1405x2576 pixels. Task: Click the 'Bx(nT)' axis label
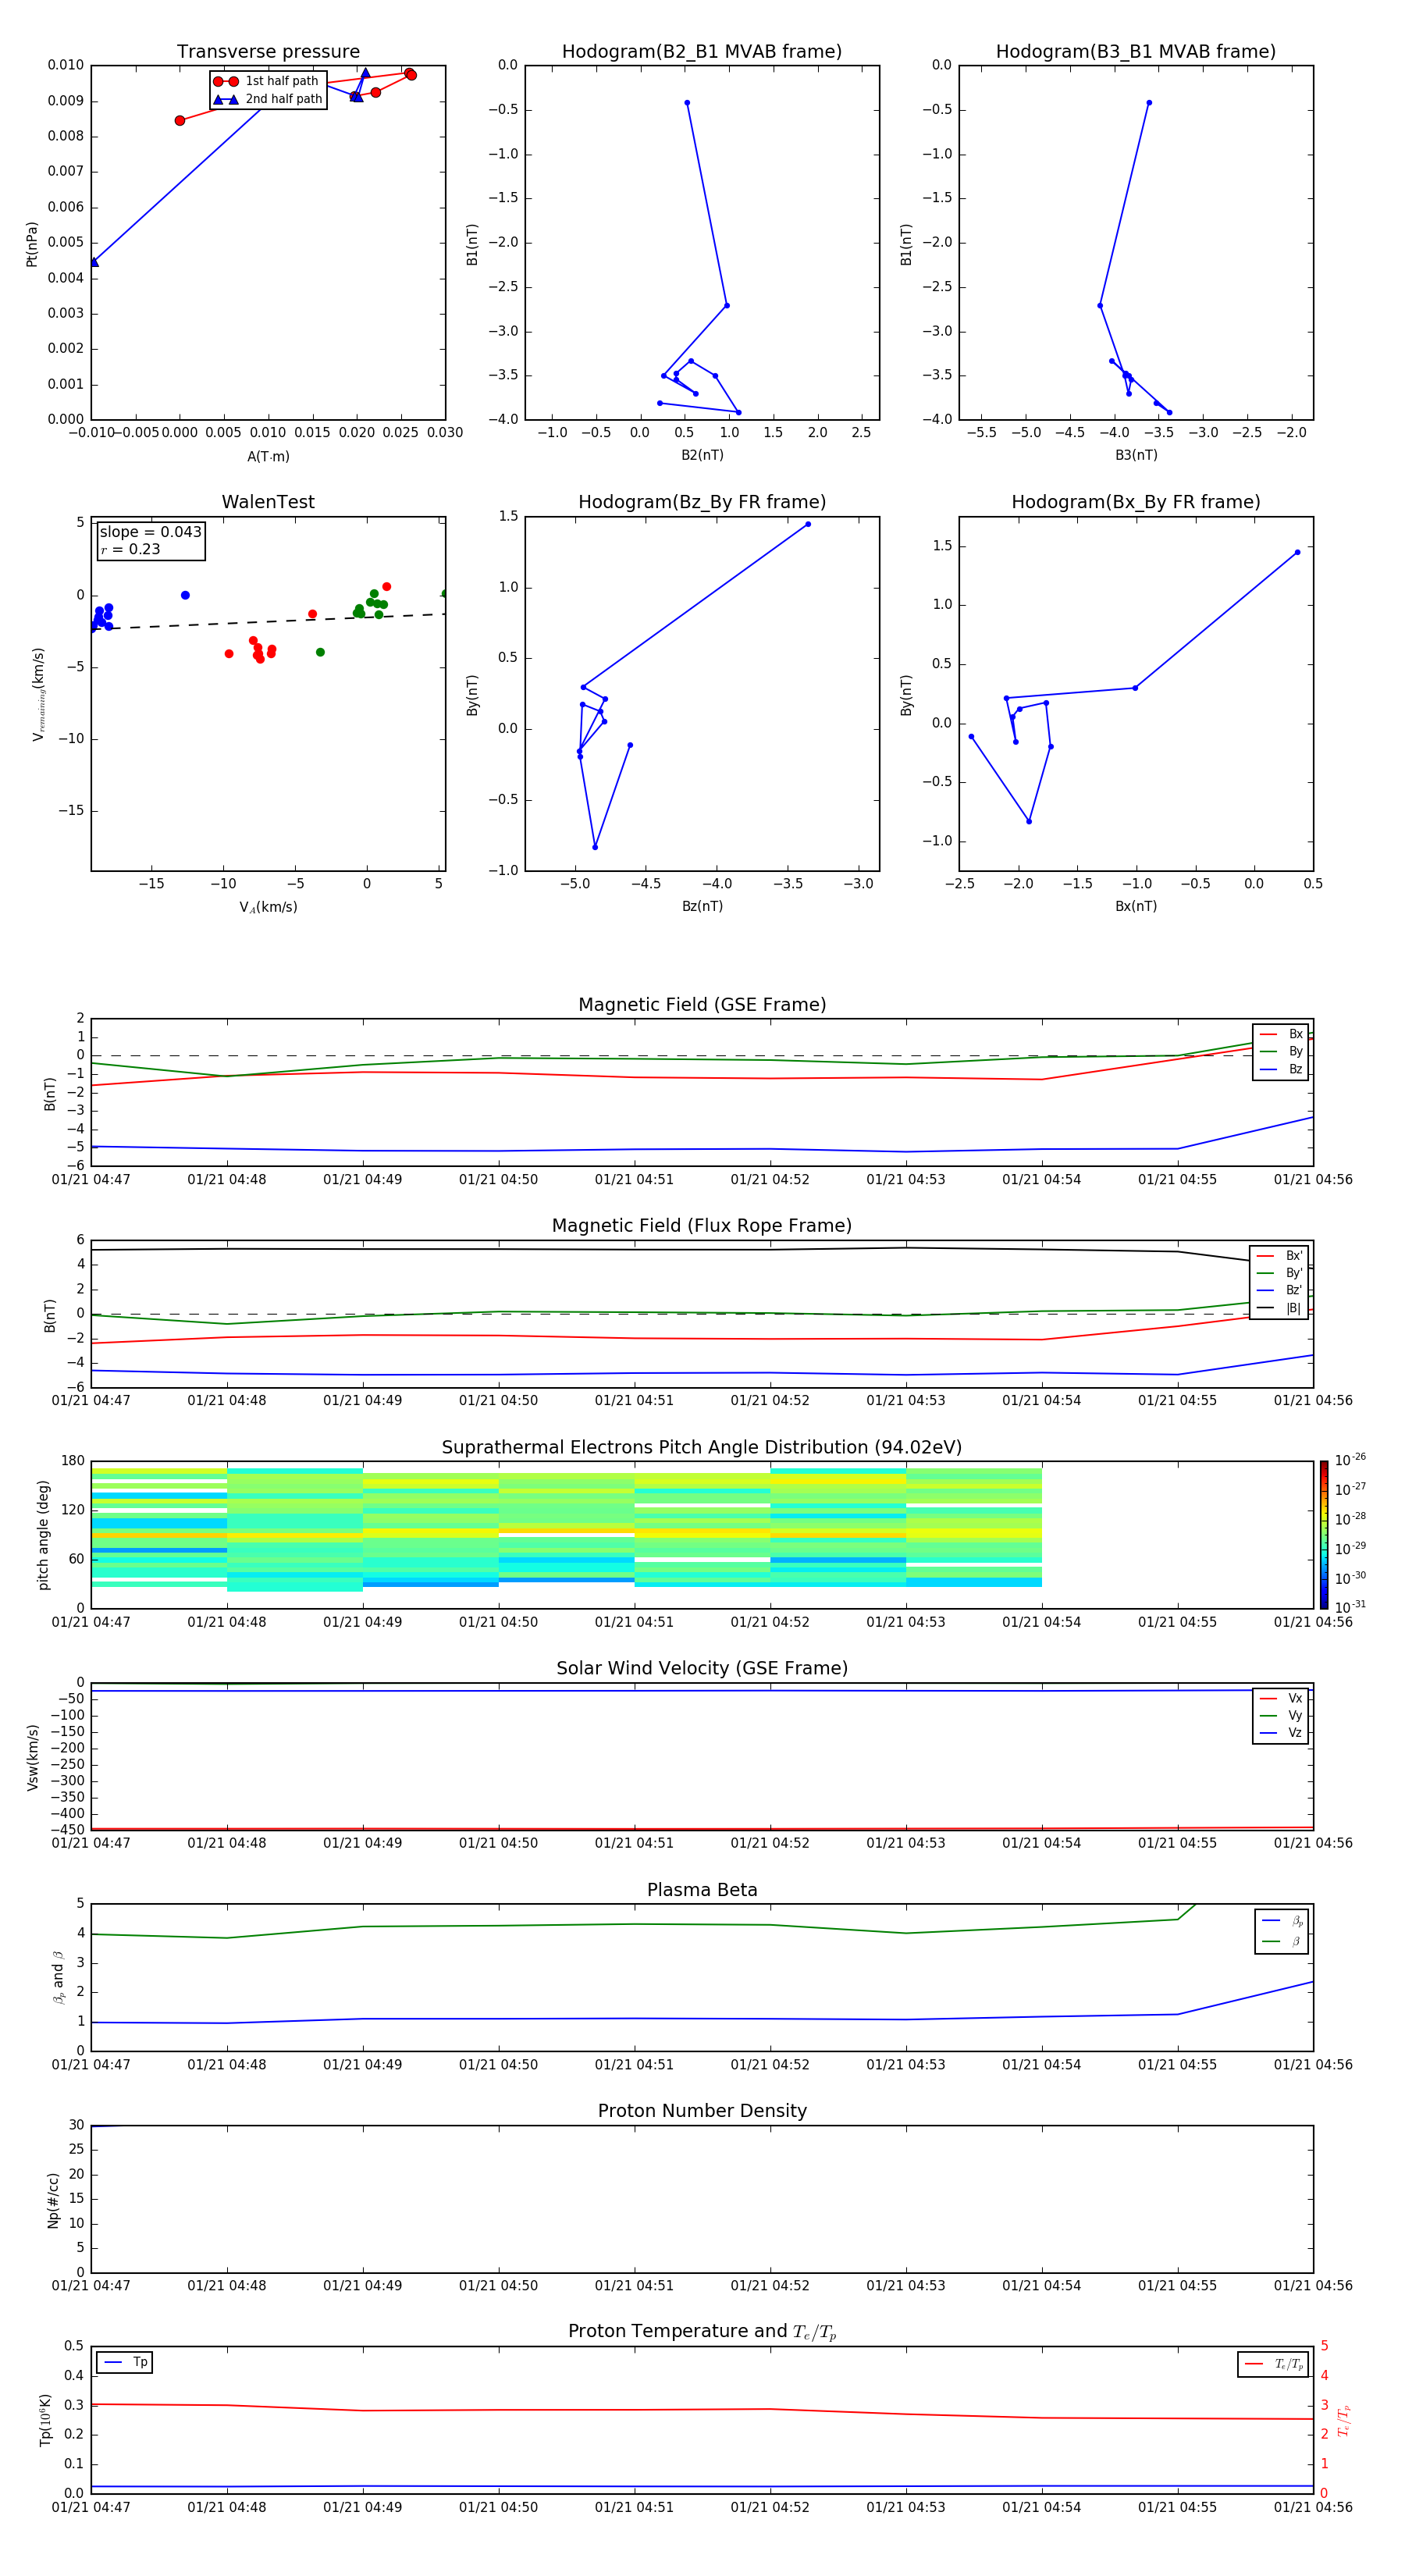(1136, 906)
